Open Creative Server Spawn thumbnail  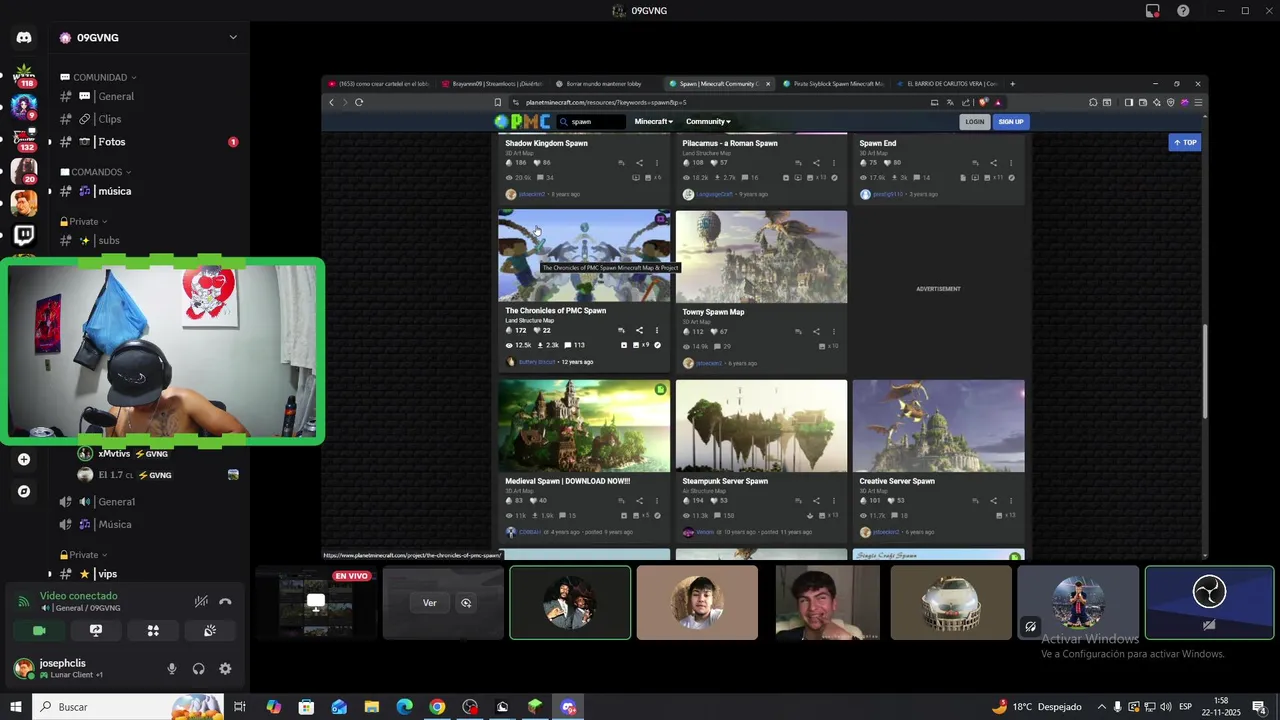938,426
